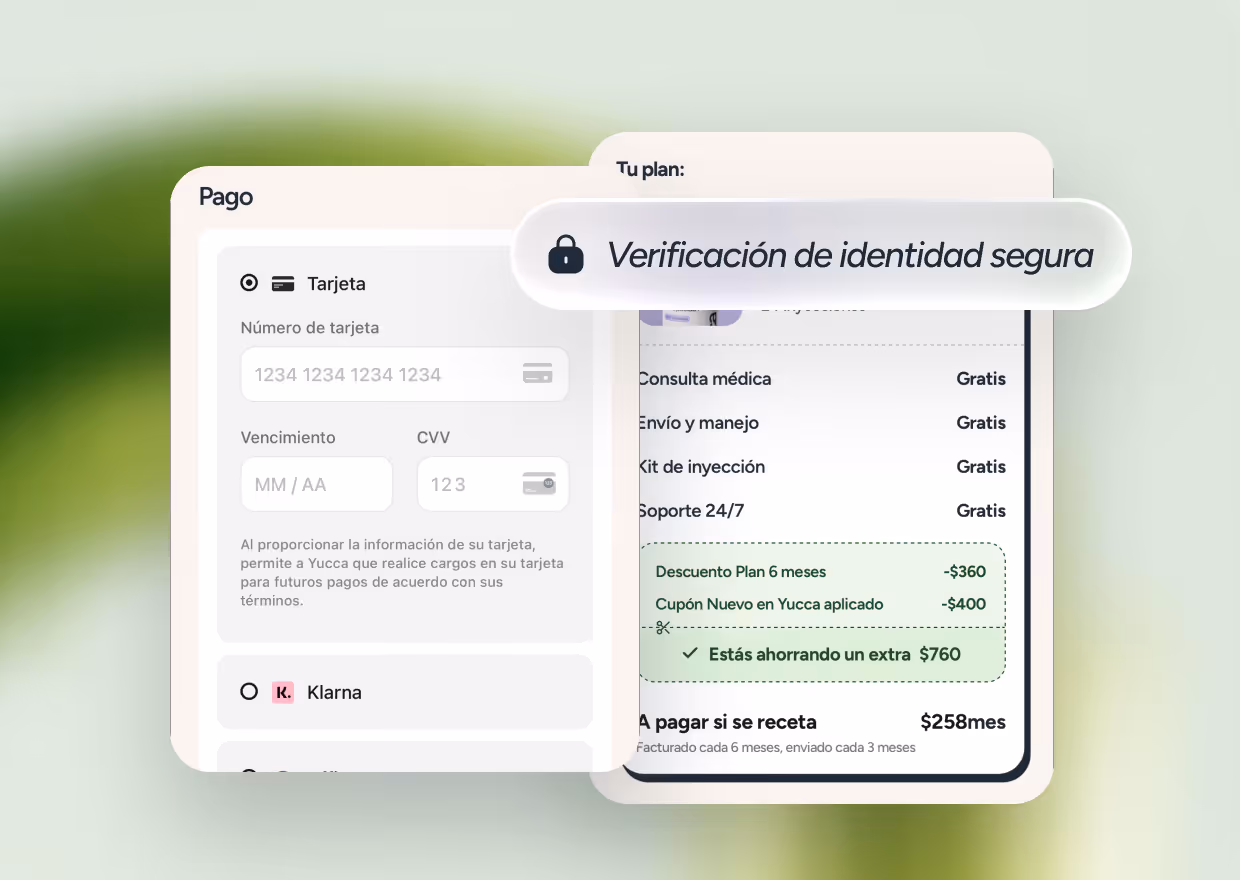Screen dimensions: 1240x880
Task: Focus the Número de tarjeta input field
Action: point(405,374)
